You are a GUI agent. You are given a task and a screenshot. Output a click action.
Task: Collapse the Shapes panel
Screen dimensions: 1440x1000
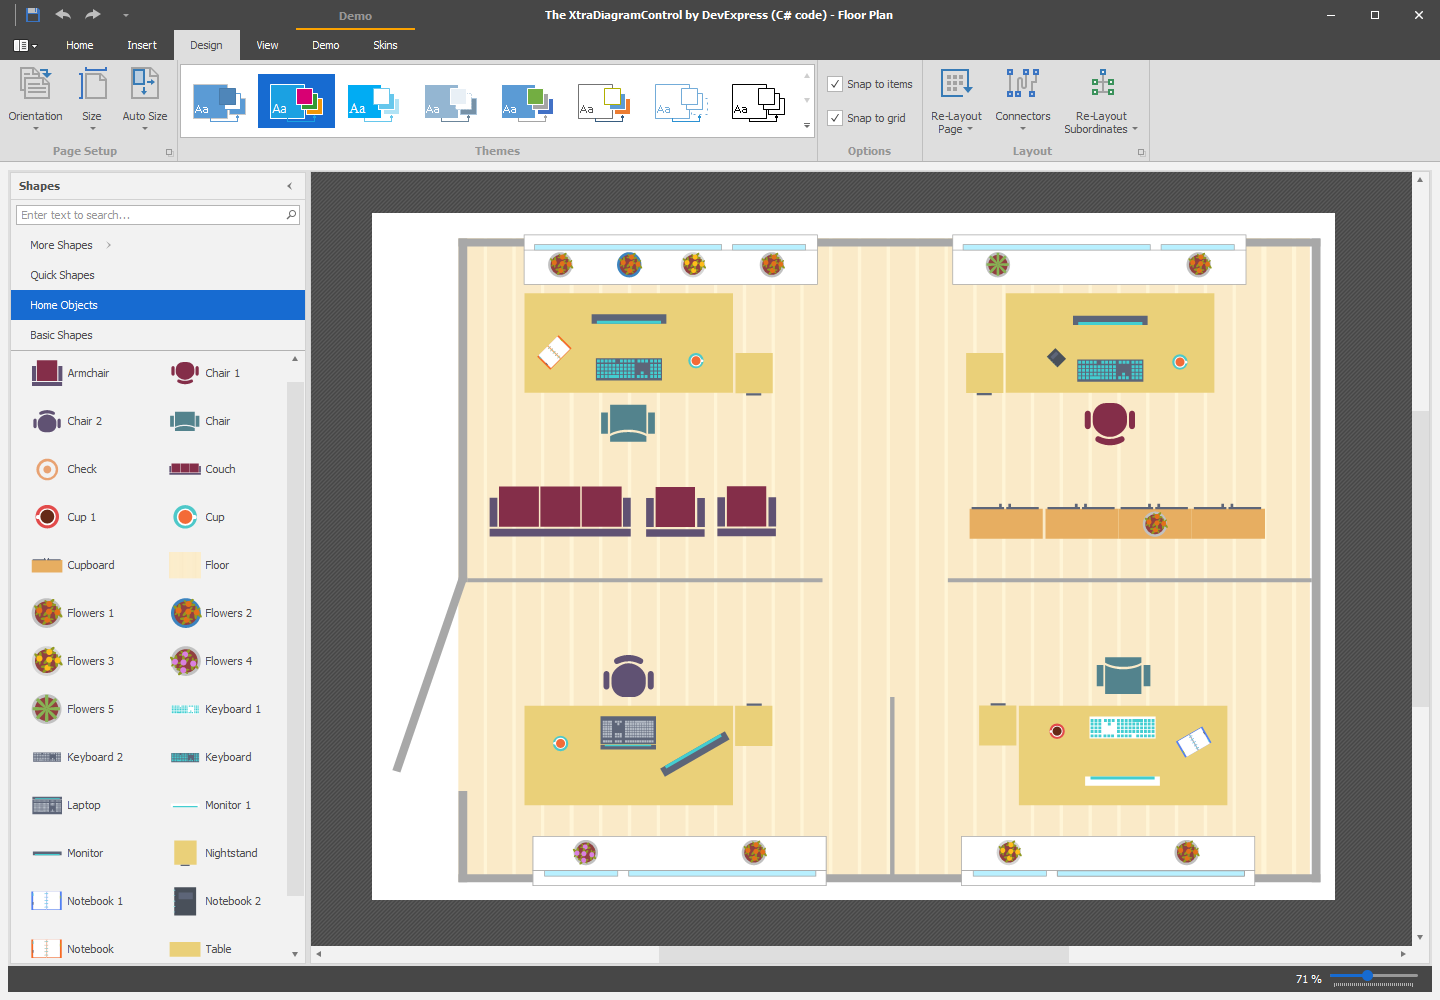pyautogui.click(x=290, y=186)
